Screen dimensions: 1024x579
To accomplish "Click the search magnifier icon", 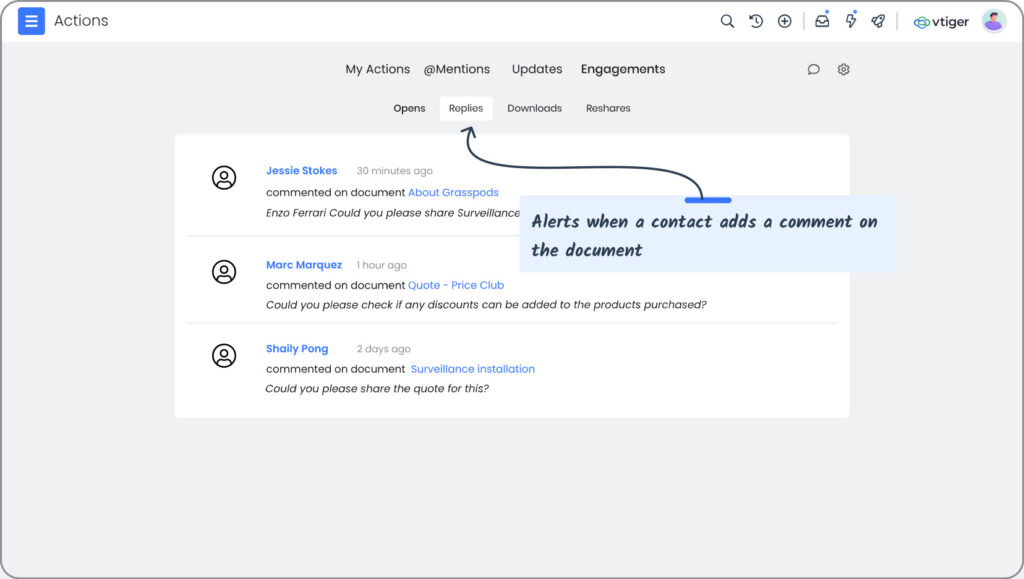I will [x=727, y=22].
